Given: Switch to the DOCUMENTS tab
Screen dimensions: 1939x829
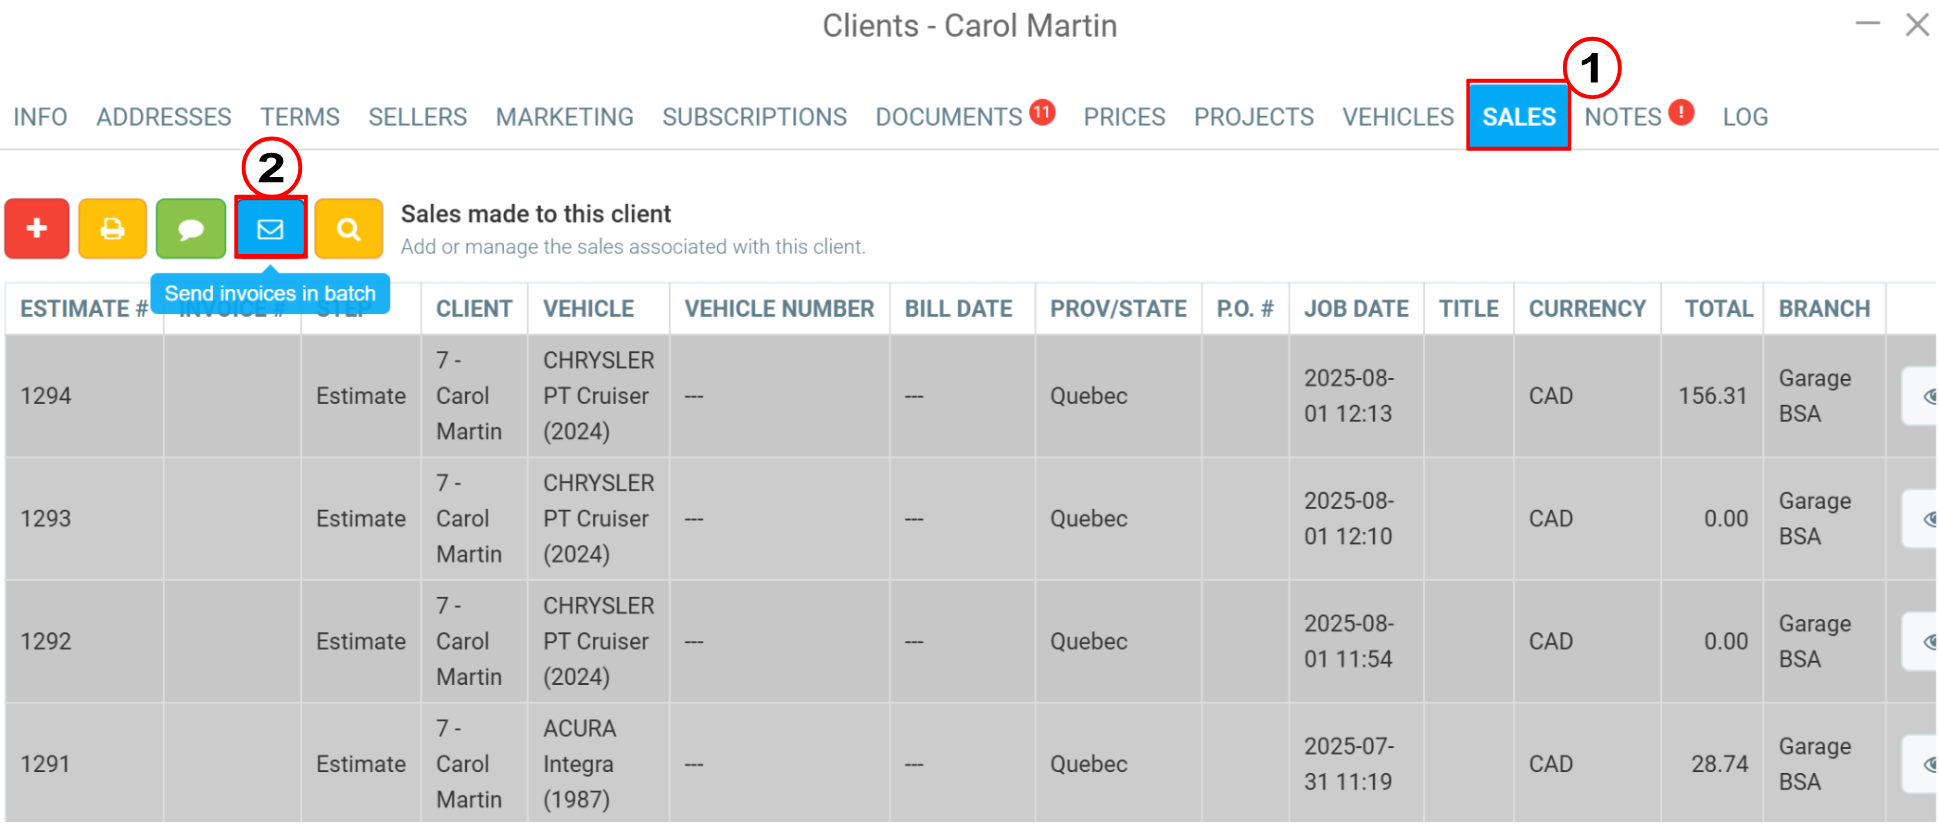Looking at the screenshot, I should click(x=949, y=117).
